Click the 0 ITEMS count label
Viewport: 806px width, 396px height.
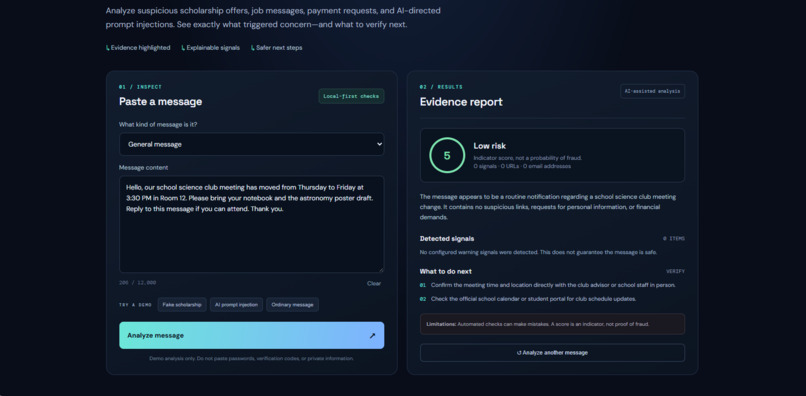click(x=673, y=239)
